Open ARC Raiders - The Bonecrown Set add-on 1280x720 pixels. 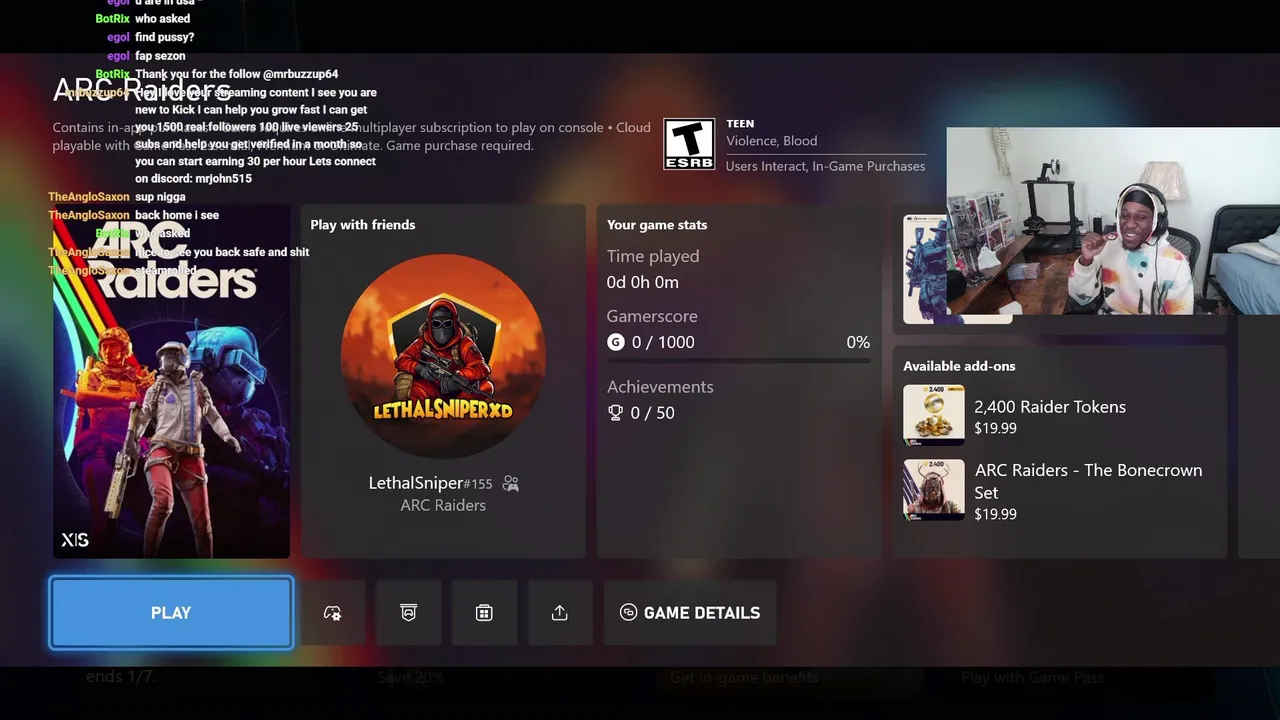click(1060, 491)
